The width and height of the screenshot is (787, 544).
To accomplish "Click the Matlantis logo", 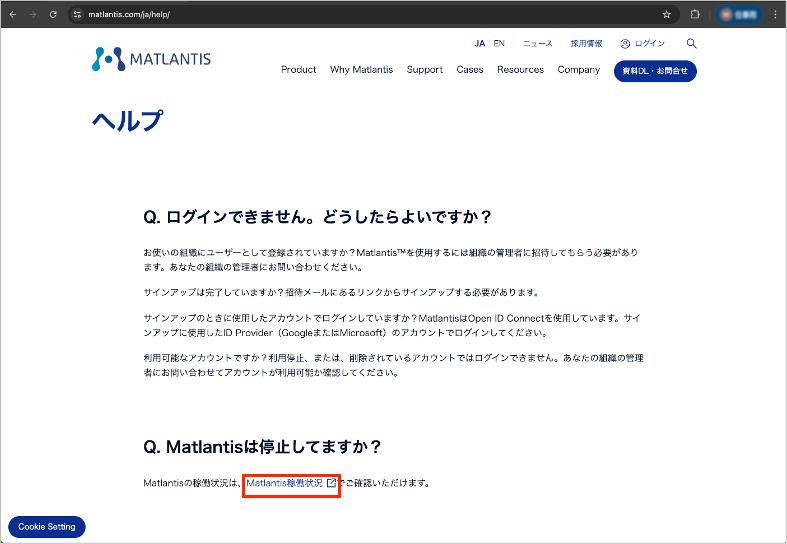I will pos(151,59).
